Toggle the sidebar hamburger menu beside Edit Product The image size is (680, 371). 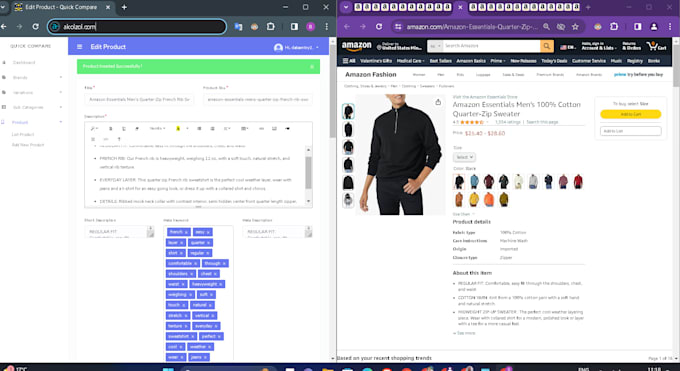coord(79,47)
